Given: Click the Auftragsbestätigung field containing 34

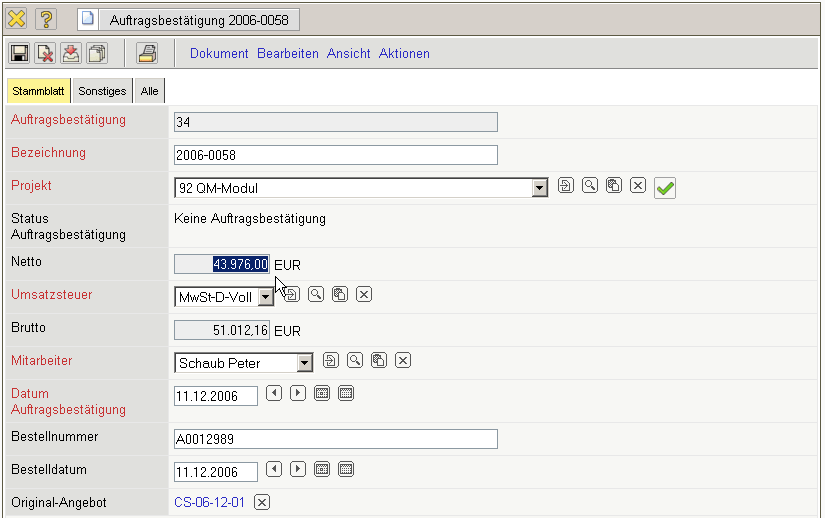Looking at the screenshot, I should pyautogui.click(x=336, y=122).
